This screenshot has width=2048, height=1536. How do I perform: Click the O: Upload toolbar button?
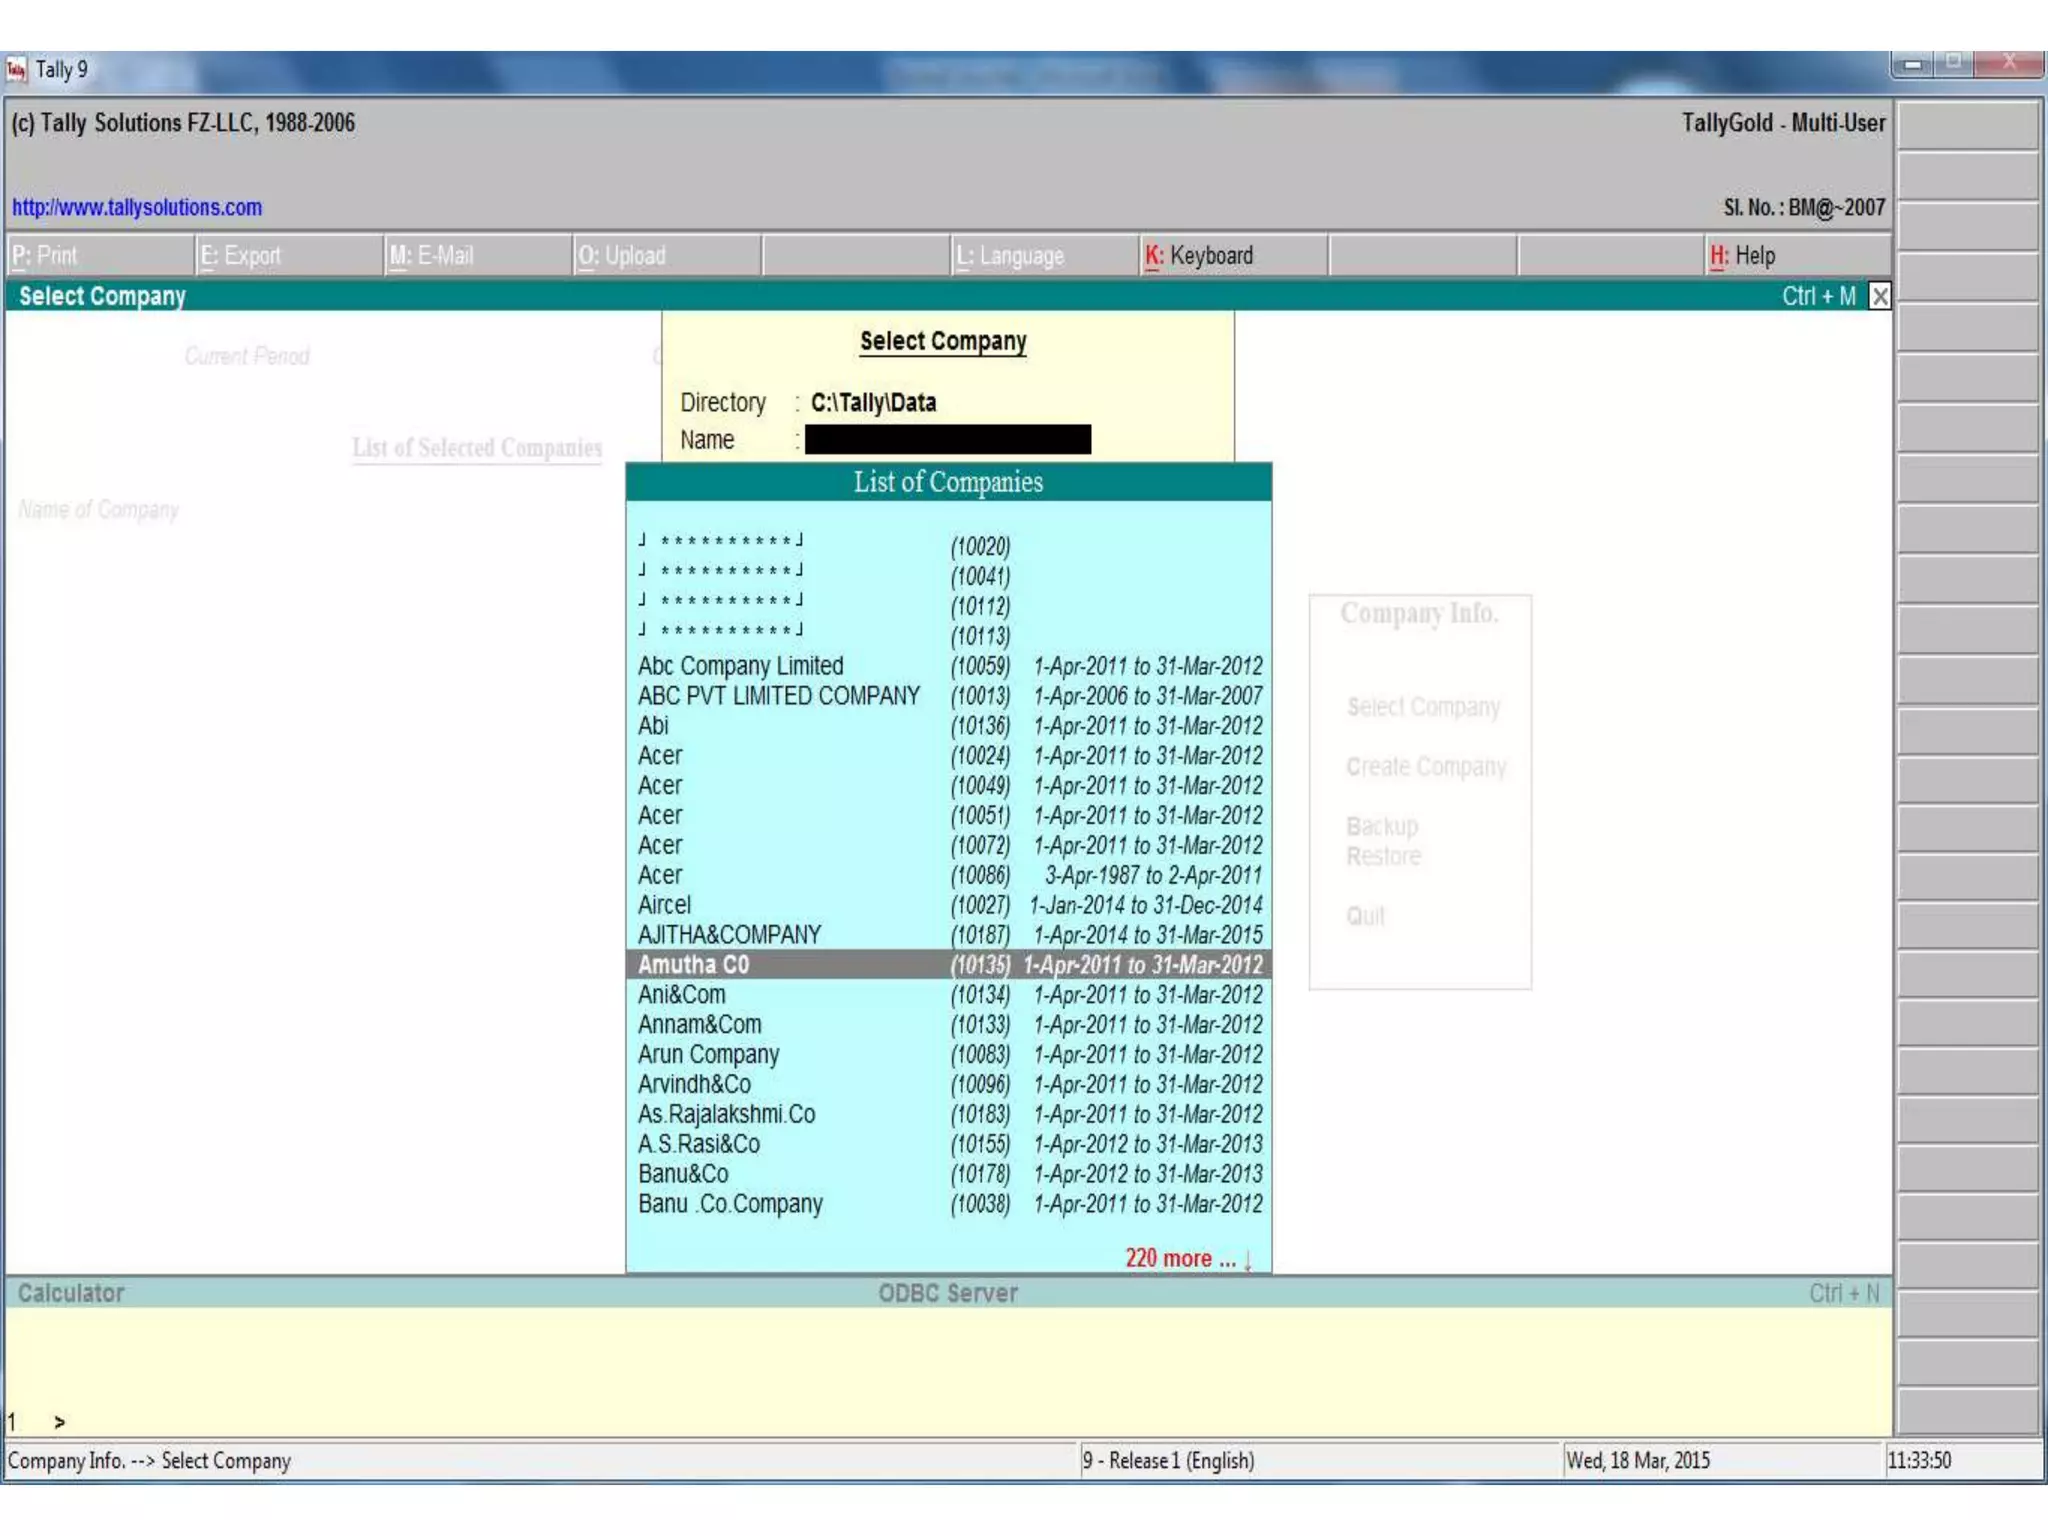point(621,256)
